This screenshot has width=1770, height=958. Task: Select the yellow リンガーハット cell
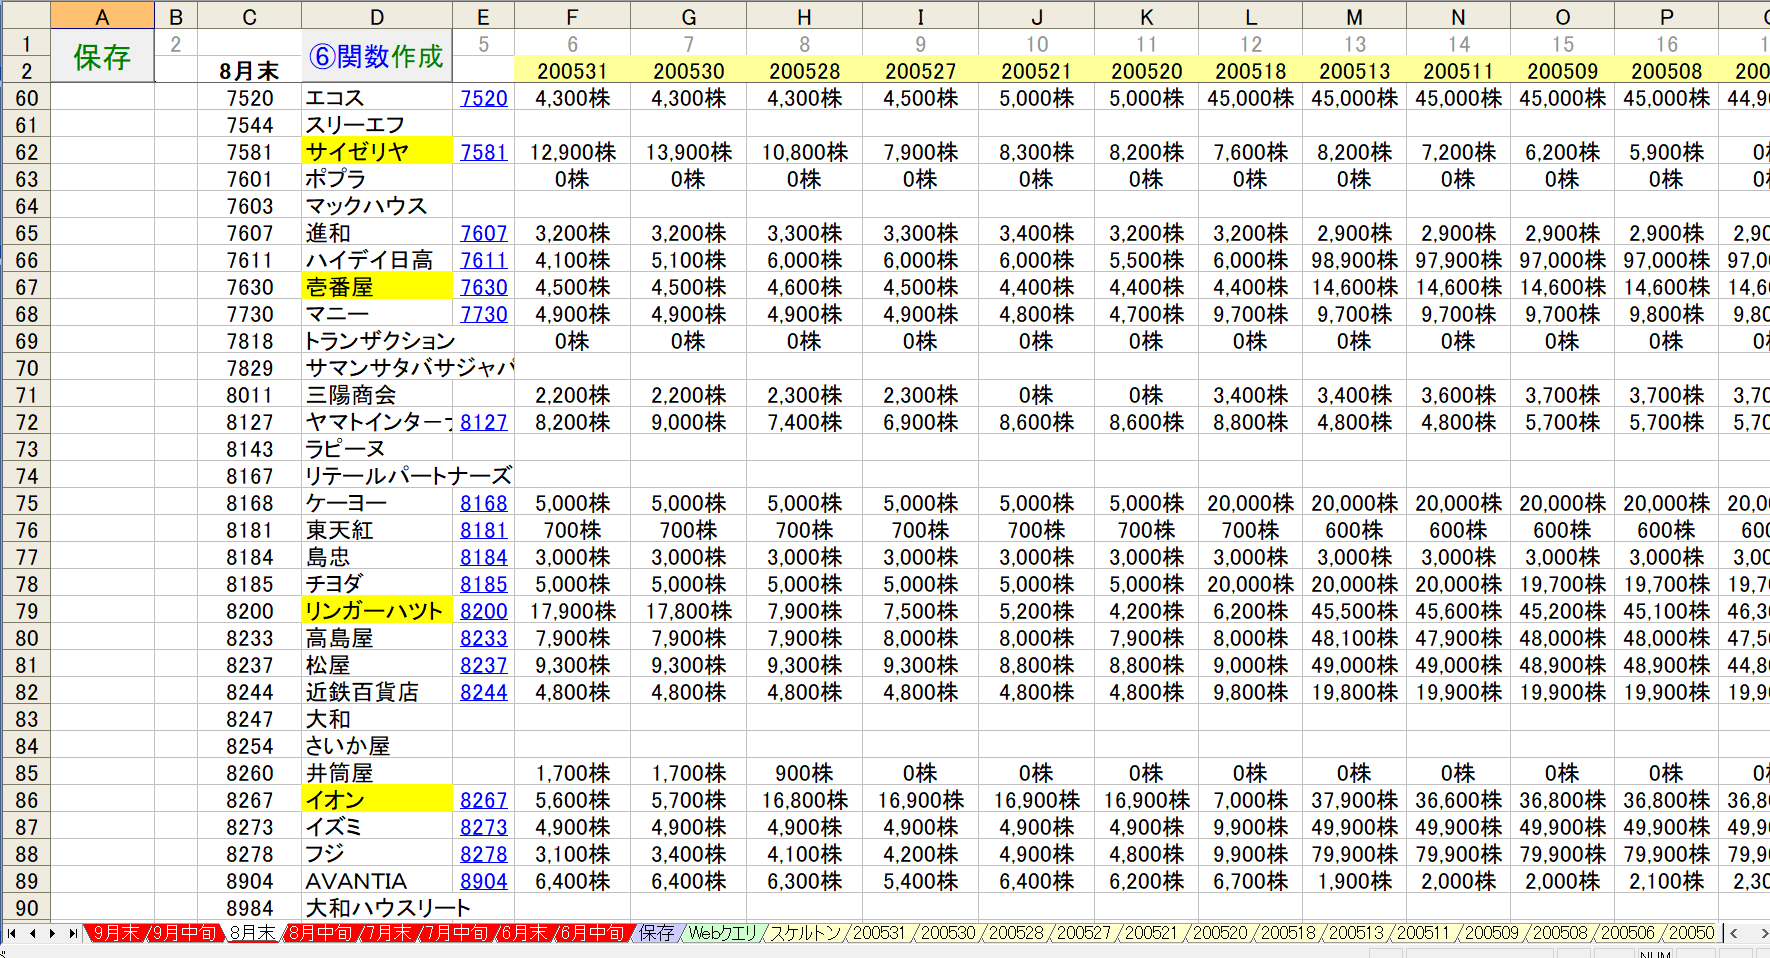coord(377,611)
